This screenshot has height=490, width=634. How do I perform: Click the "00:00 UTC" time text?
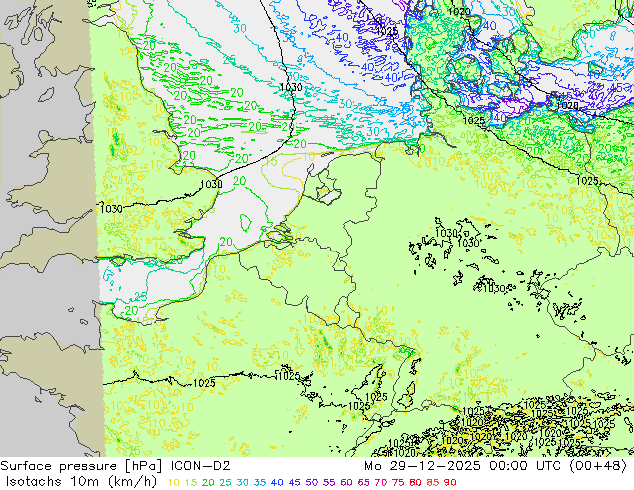(x=525, y=466)
